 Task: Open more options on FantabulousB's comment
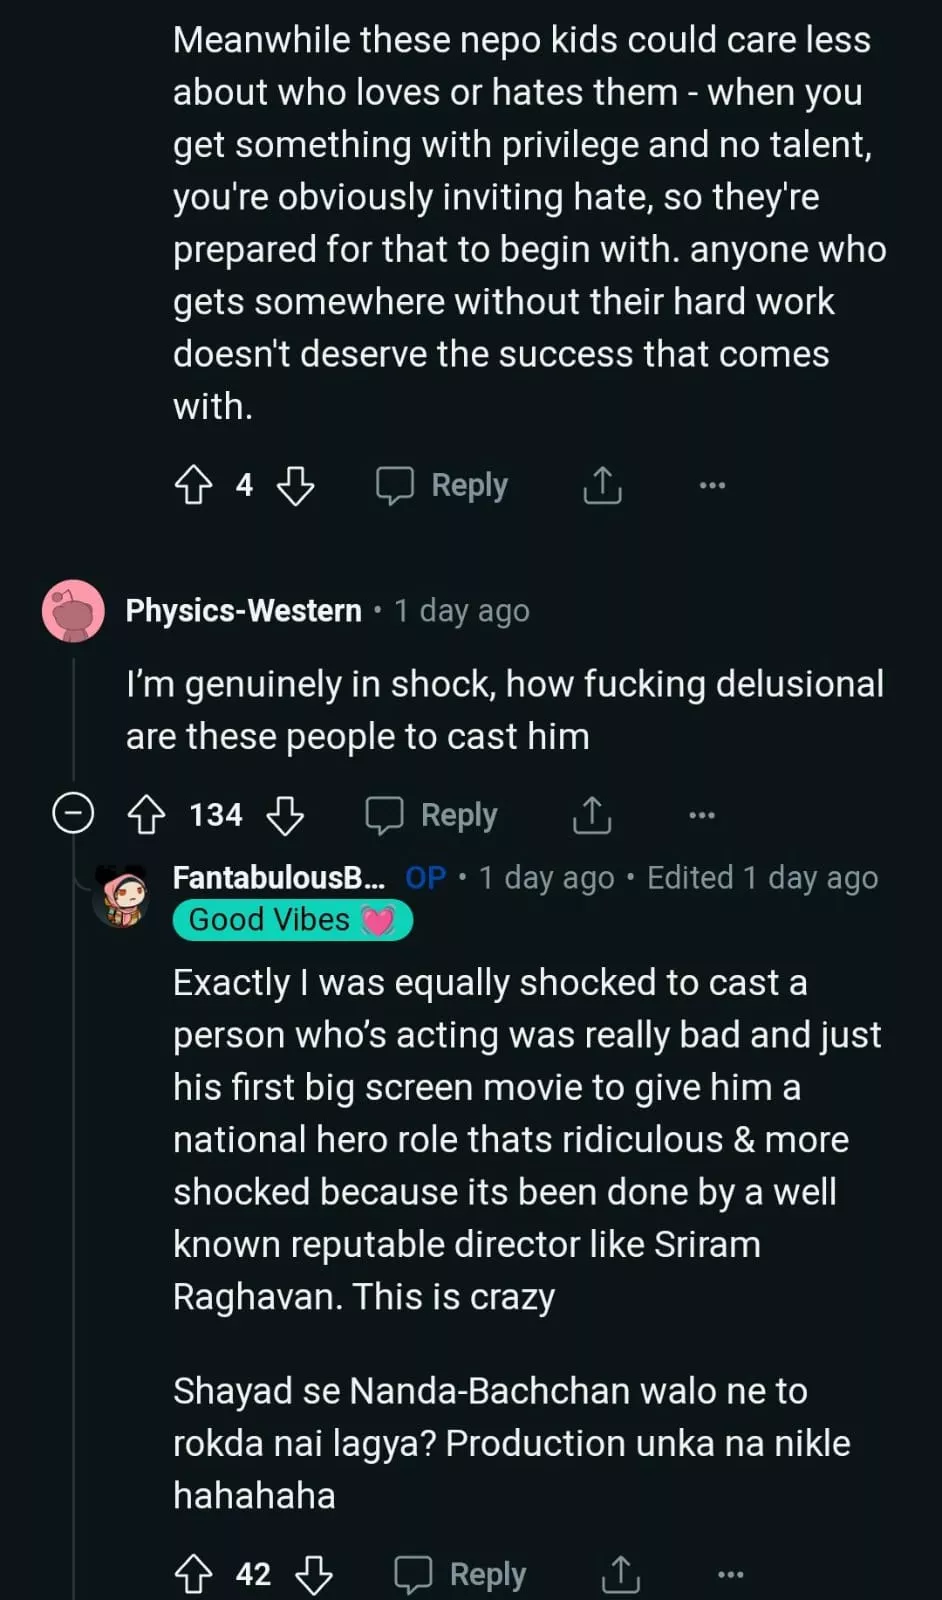(731, 1574)
